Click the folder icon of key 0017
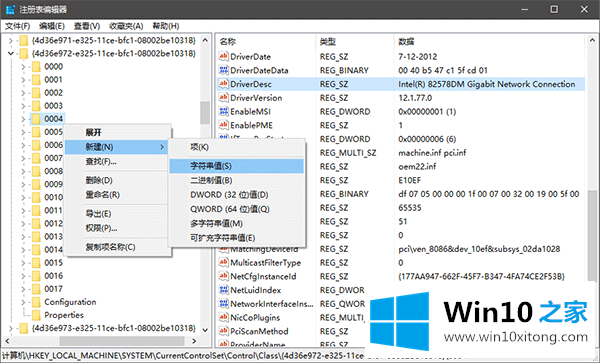The height and width of the screenshot is (363, 600). coord(36,289)
